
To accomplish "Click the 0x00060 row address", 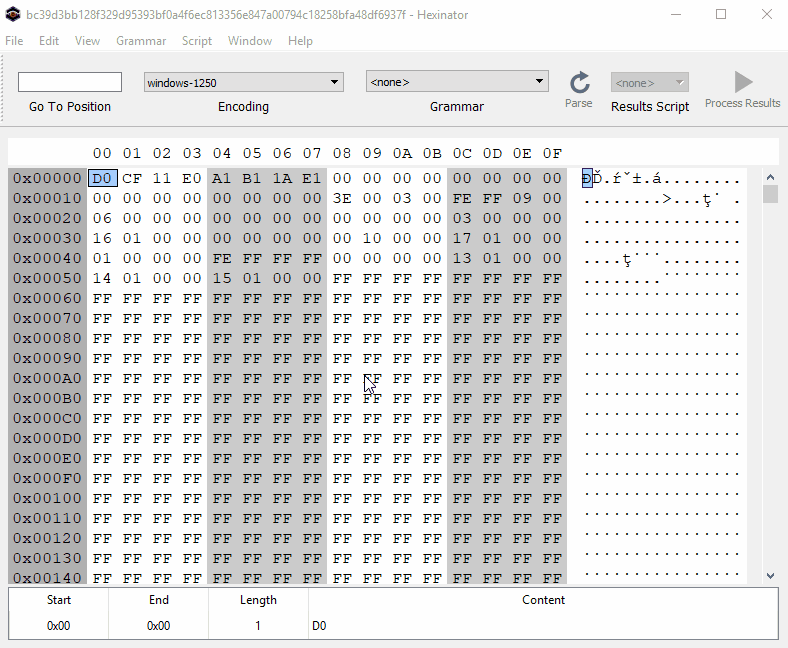I will 47,298.
